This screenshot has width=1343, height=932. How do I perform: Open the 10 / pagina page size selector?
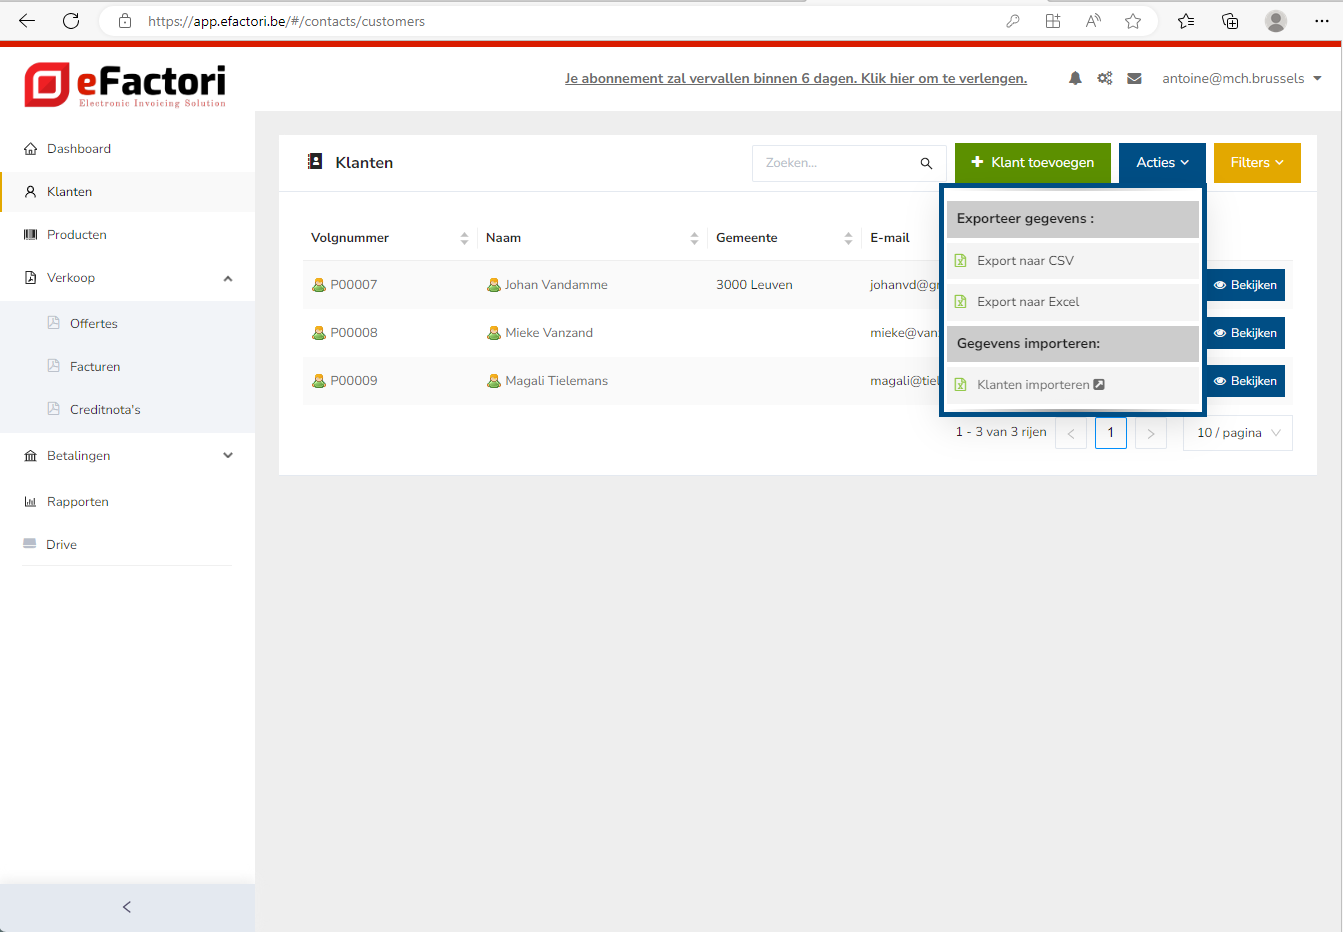pos(1237,433)
